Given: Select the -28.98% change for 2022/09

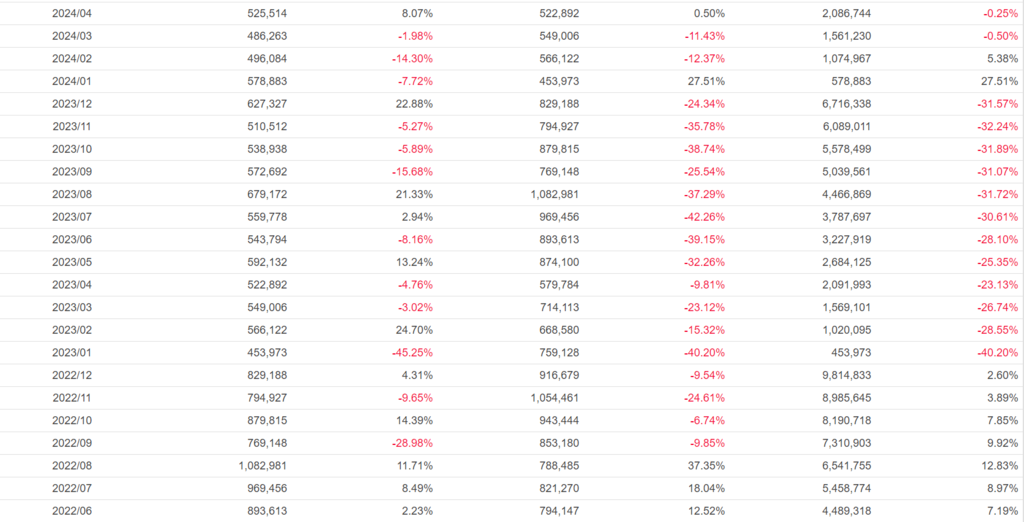Looking at the screenshot, I should click(414, 444).
